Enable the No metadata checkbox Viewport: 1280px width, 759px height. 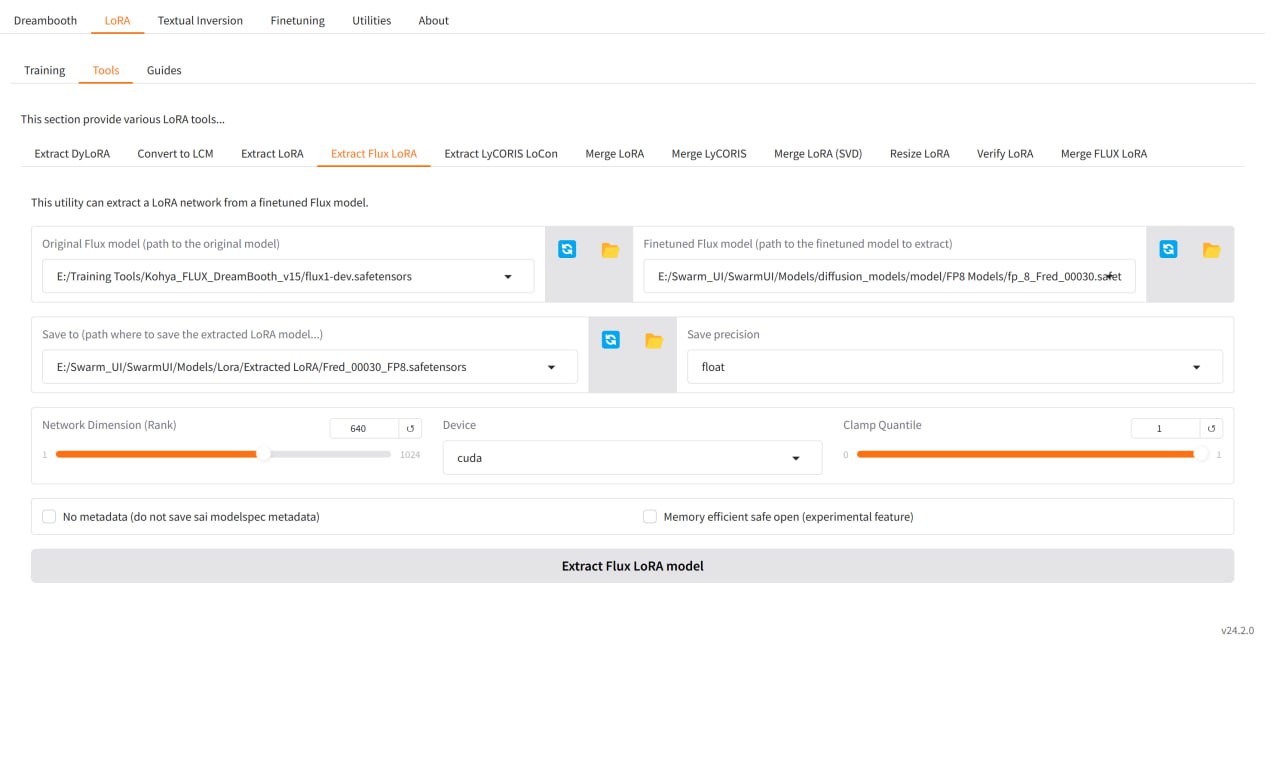click(x=49, y=517)
